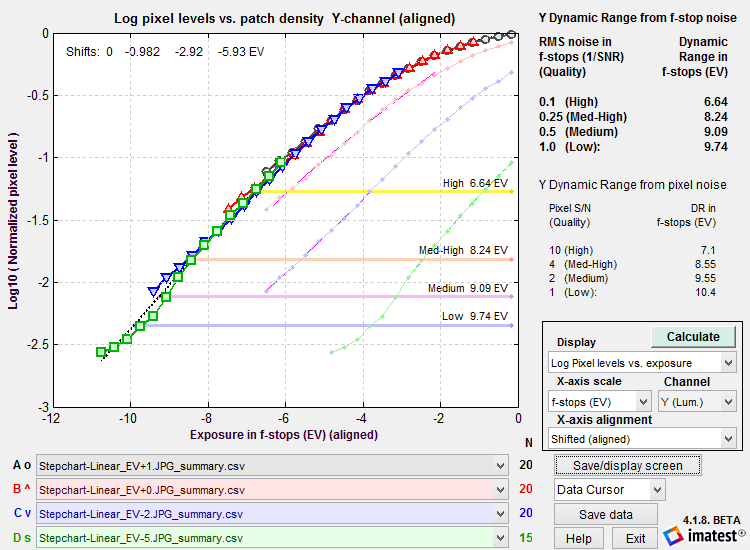Click the Save data button
The height and width of the screenshot is (550, 750).
click(x=606, y=515)
